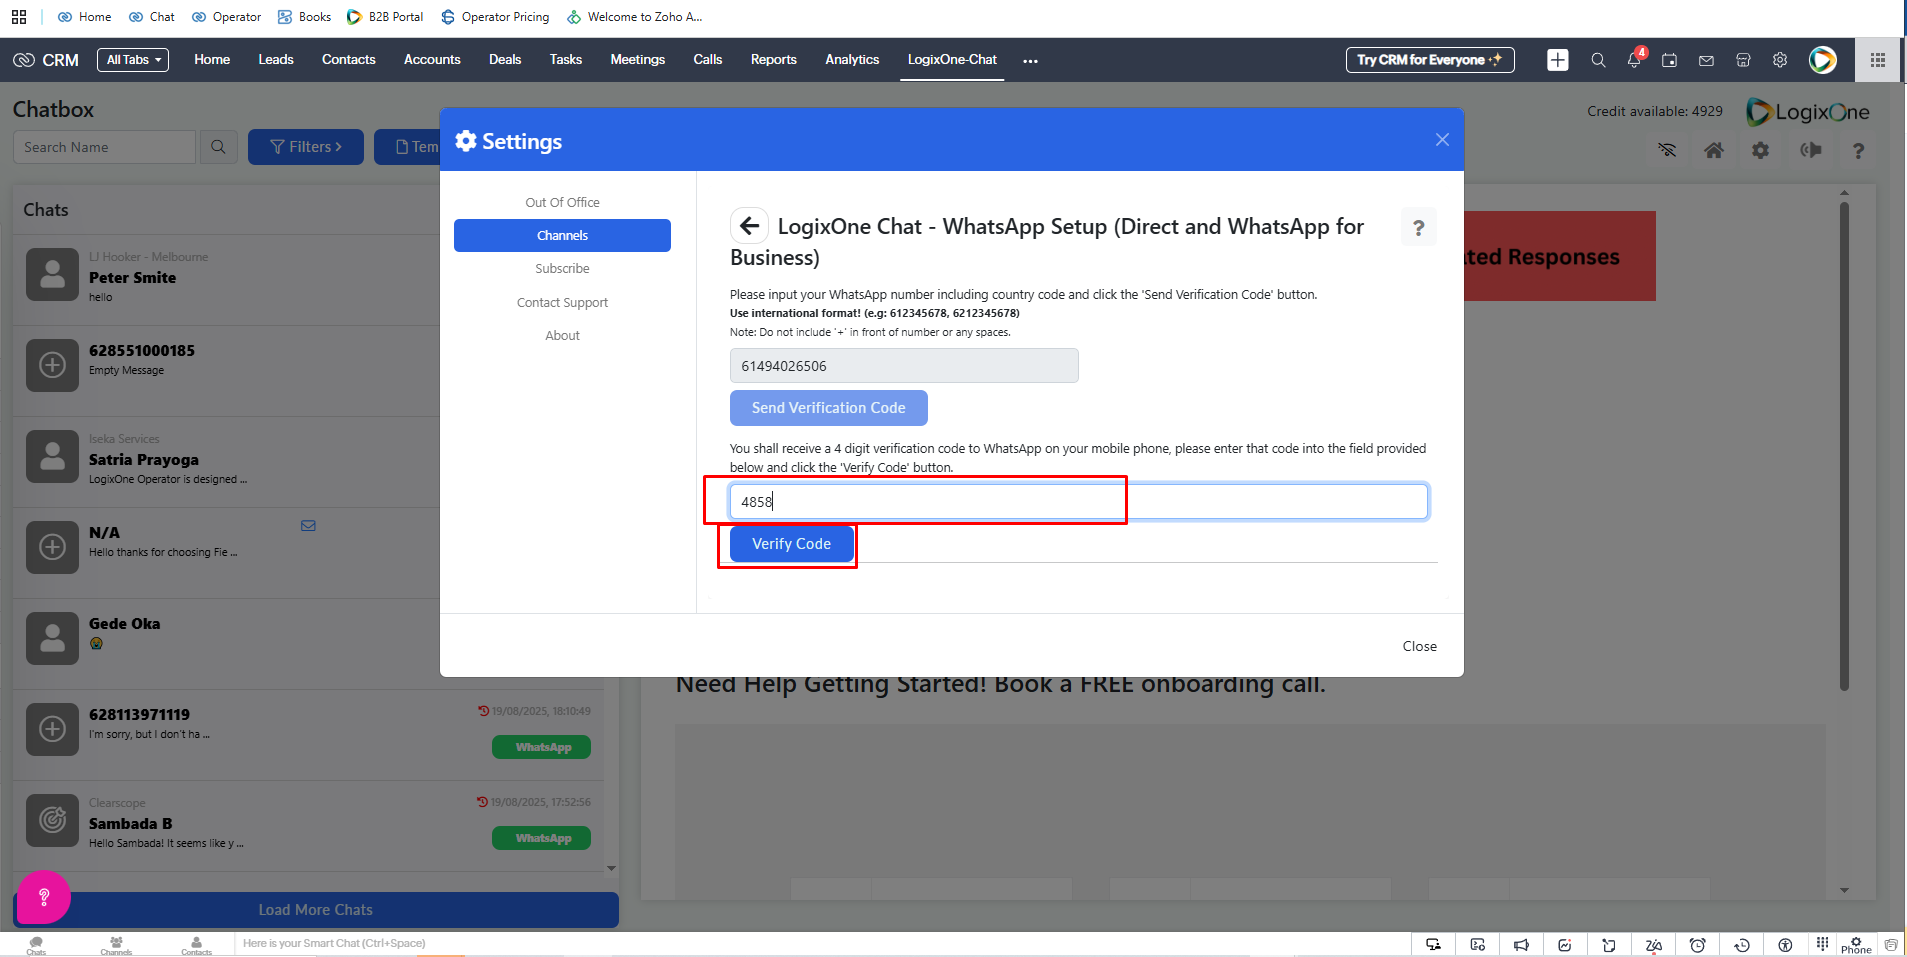Screen dimensions: 1907x957
Task: Open About section in Settings
Action: click(x=562, y=336)
